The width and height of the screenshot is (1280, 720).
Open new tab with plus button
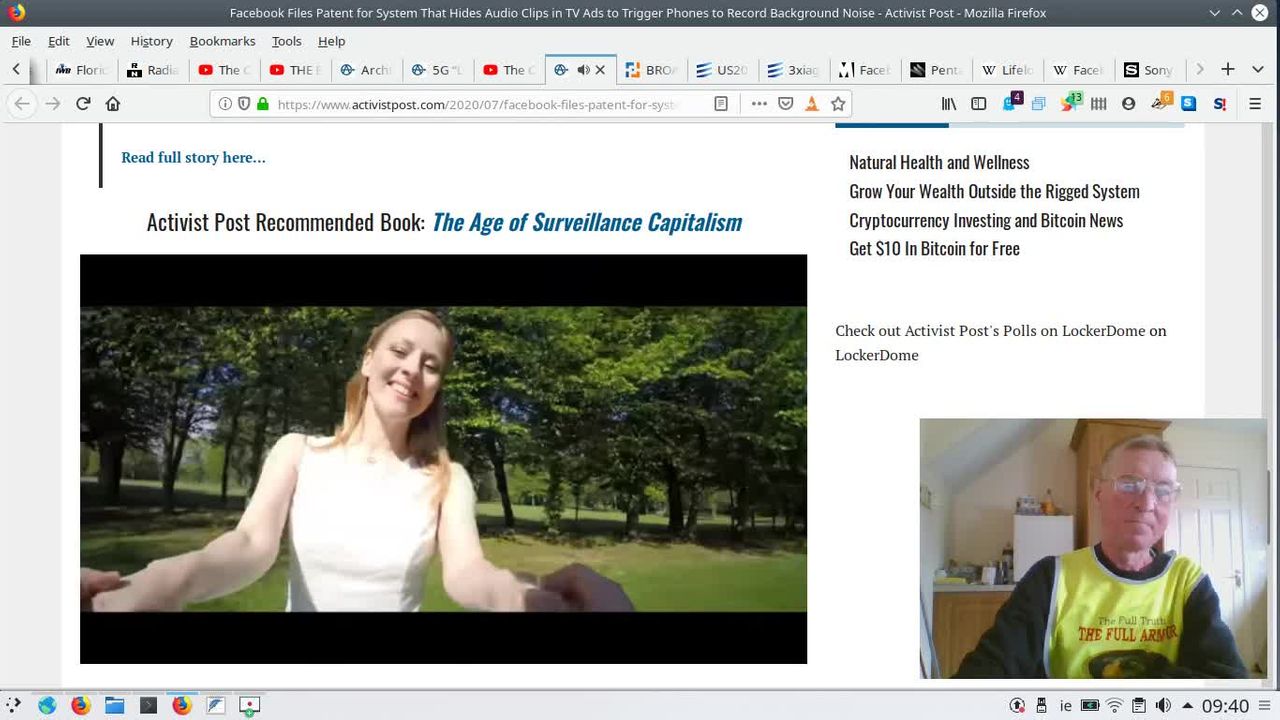(x=1228, y=69)
